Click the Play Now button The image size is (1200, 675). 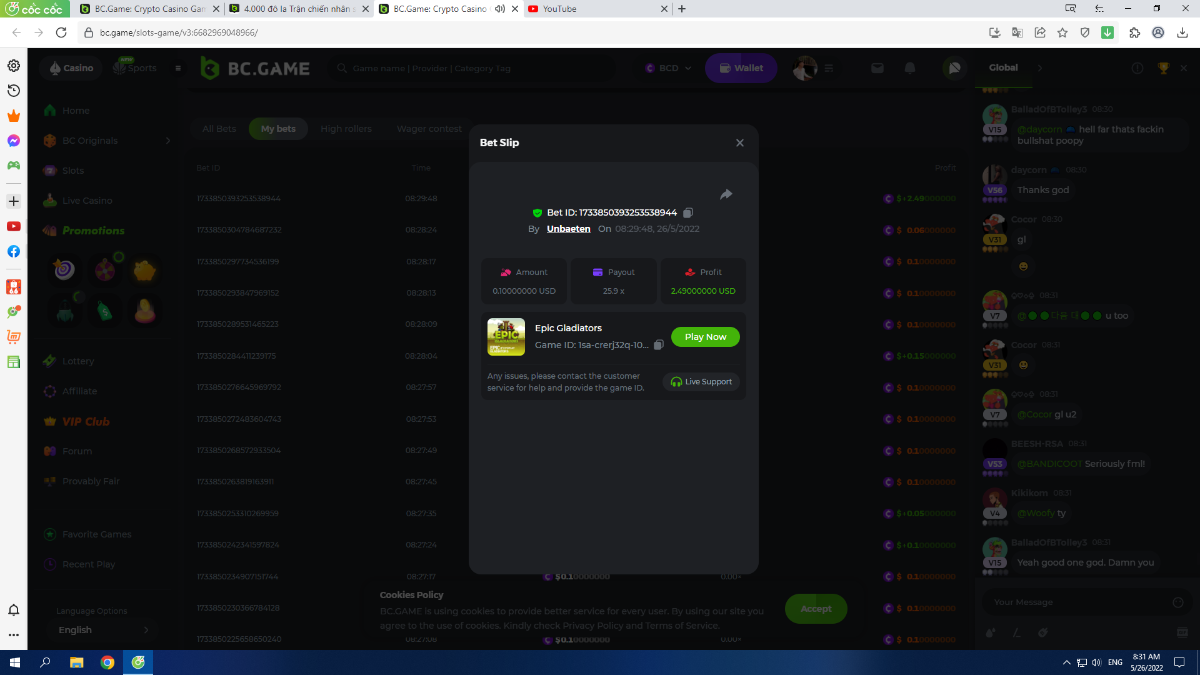tap(705, 337)
